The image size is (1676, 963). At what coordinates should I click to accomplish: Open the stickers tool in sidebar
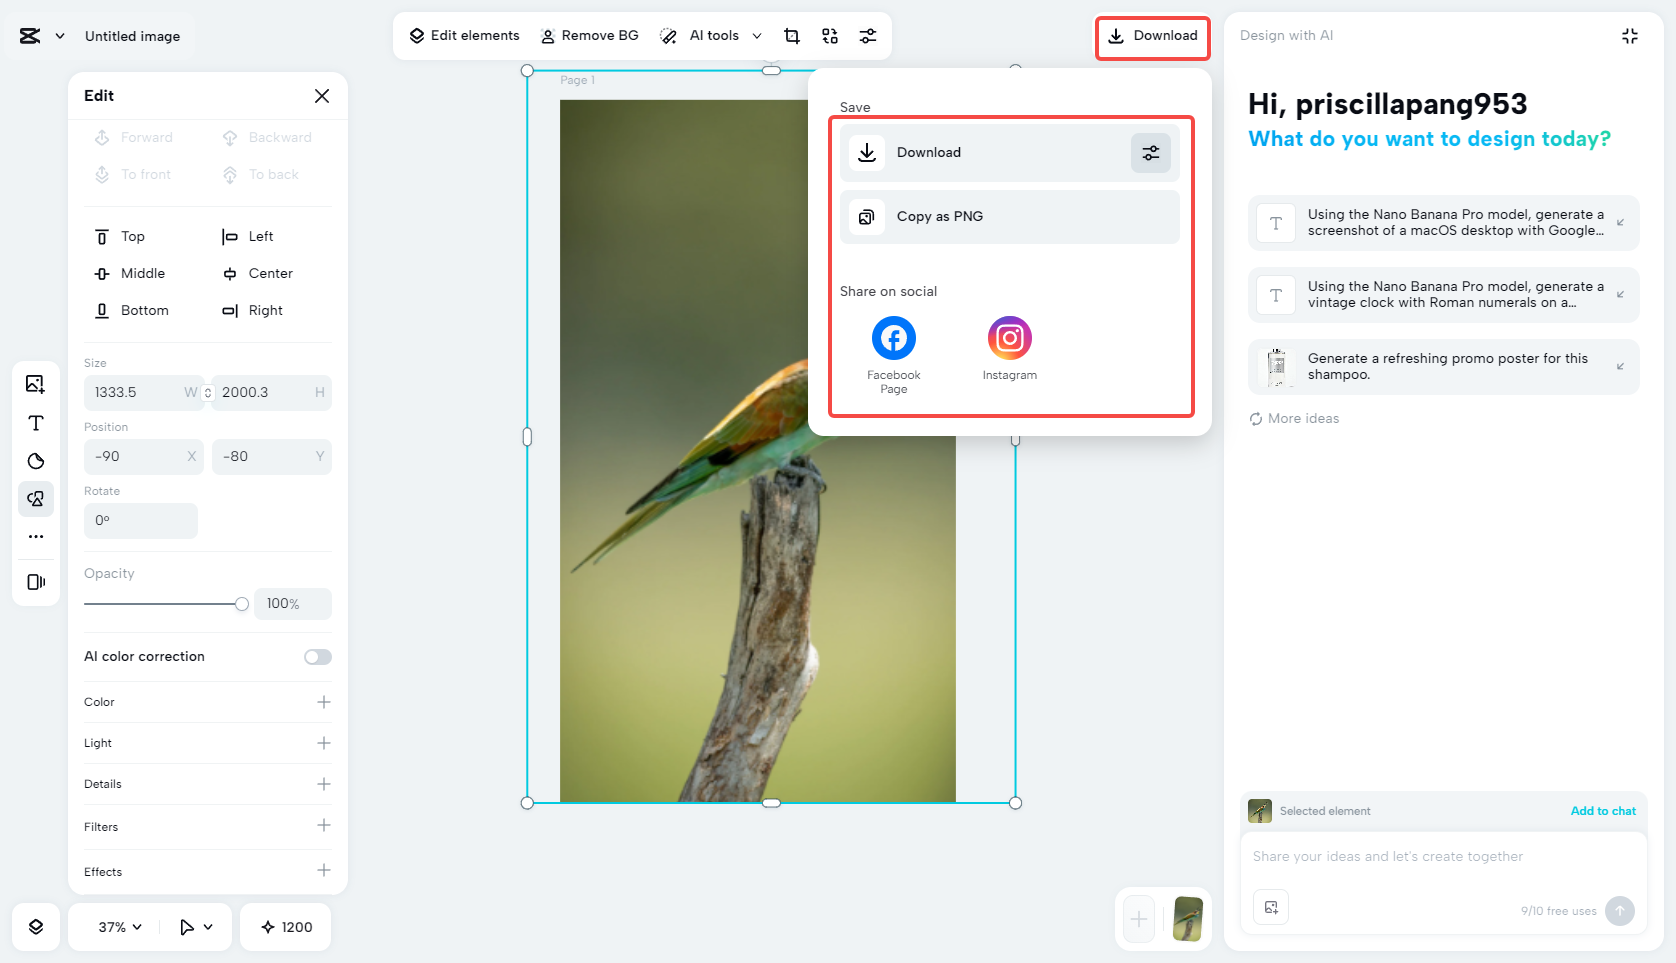[36, 461]
